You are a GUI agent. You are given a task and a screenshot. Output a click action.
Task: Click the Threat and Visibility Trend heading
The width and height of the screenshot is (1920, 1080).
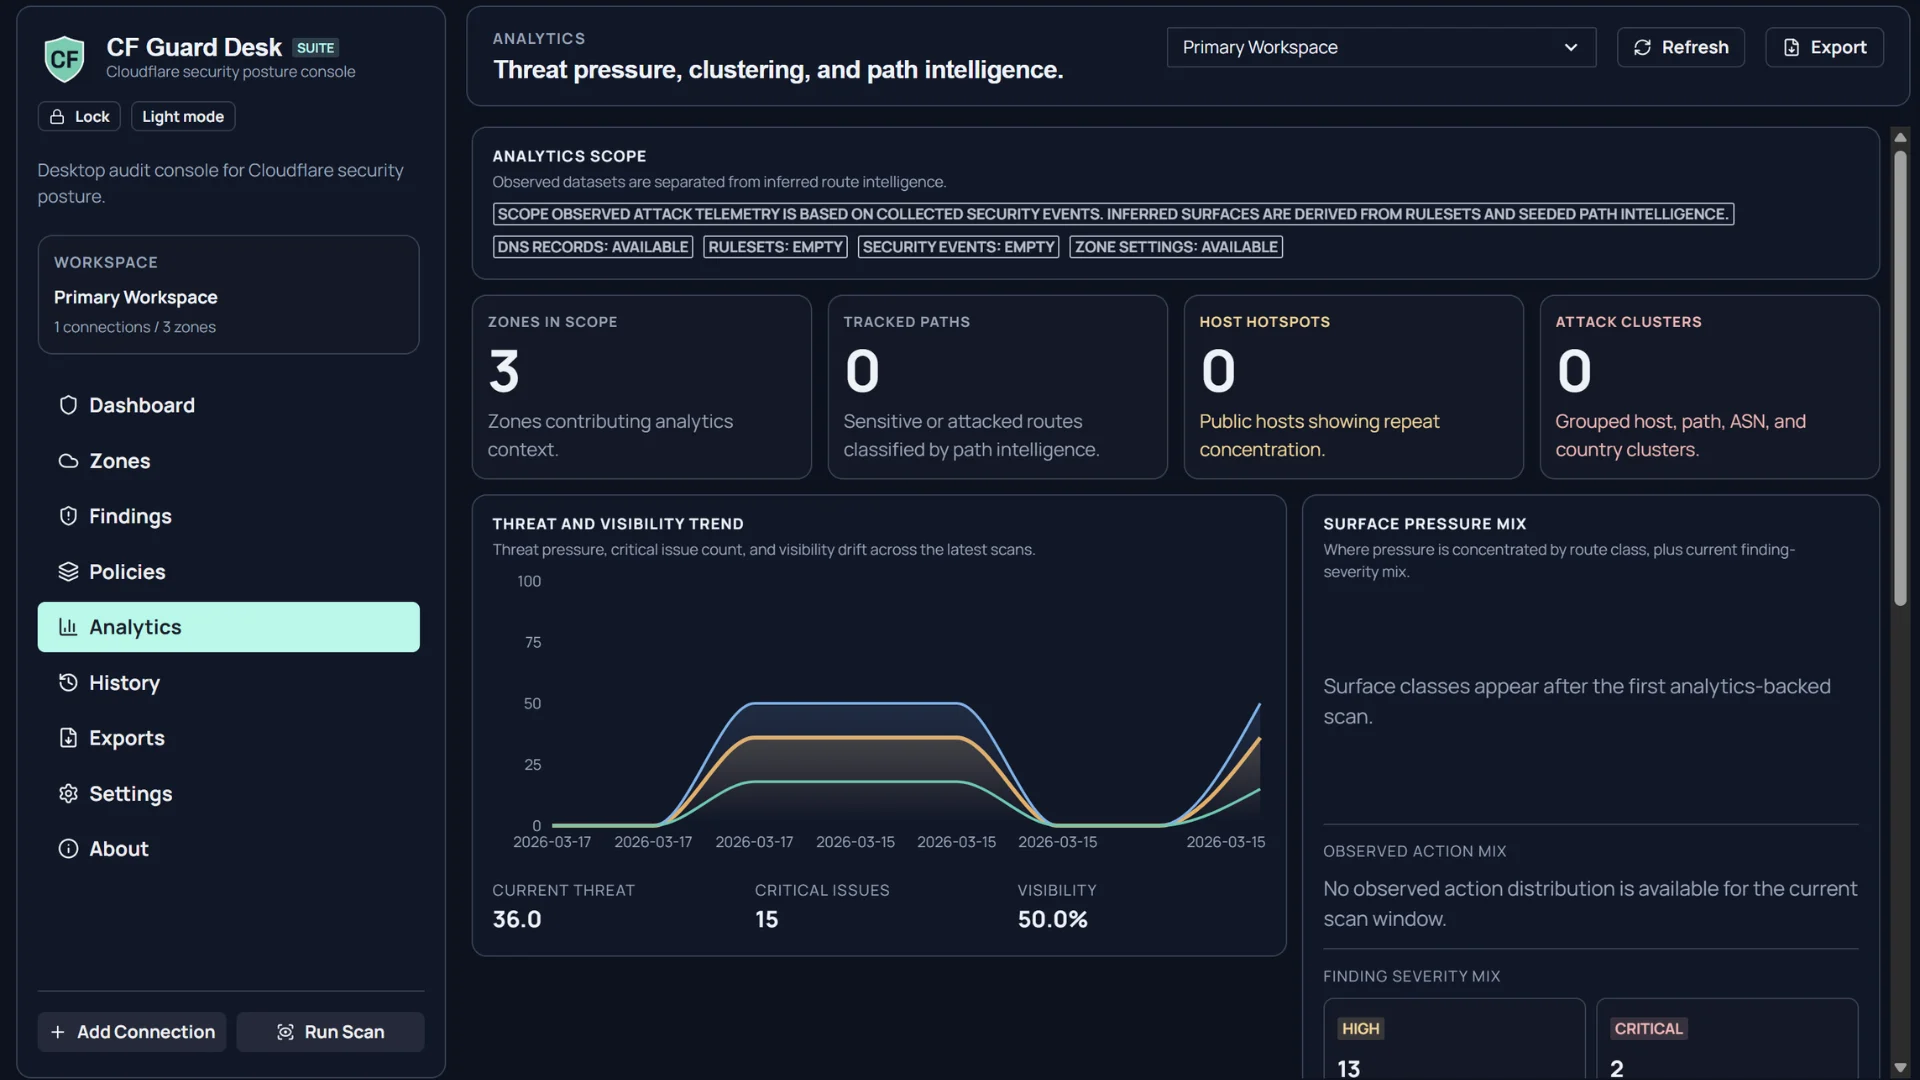[x=618, y=524]
